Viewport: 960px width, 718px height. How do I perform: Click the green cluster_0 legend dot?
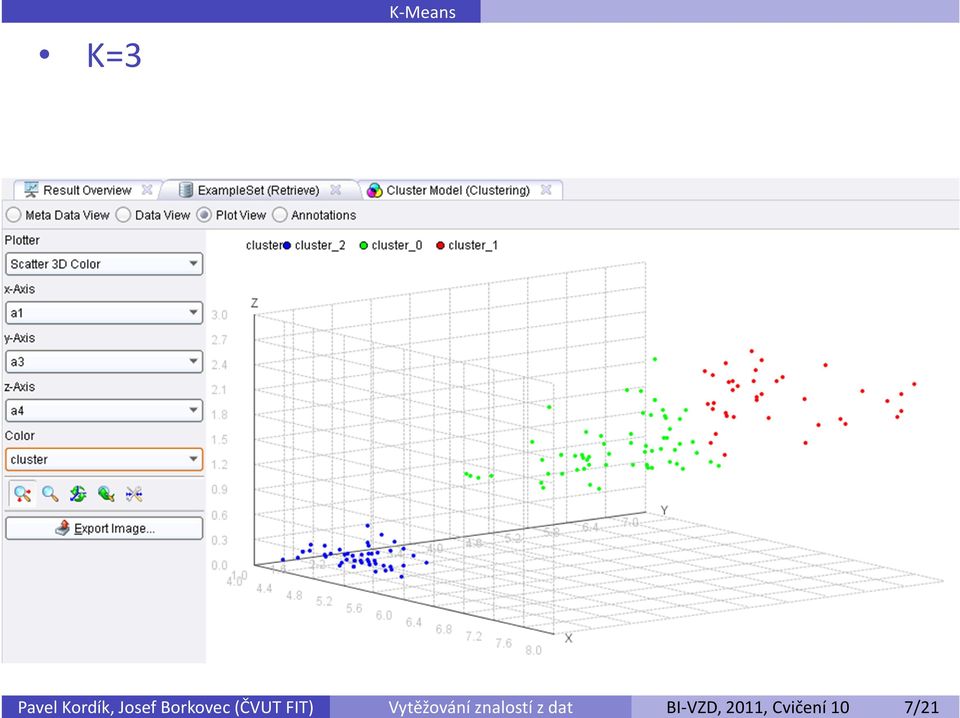click(364, 245)
